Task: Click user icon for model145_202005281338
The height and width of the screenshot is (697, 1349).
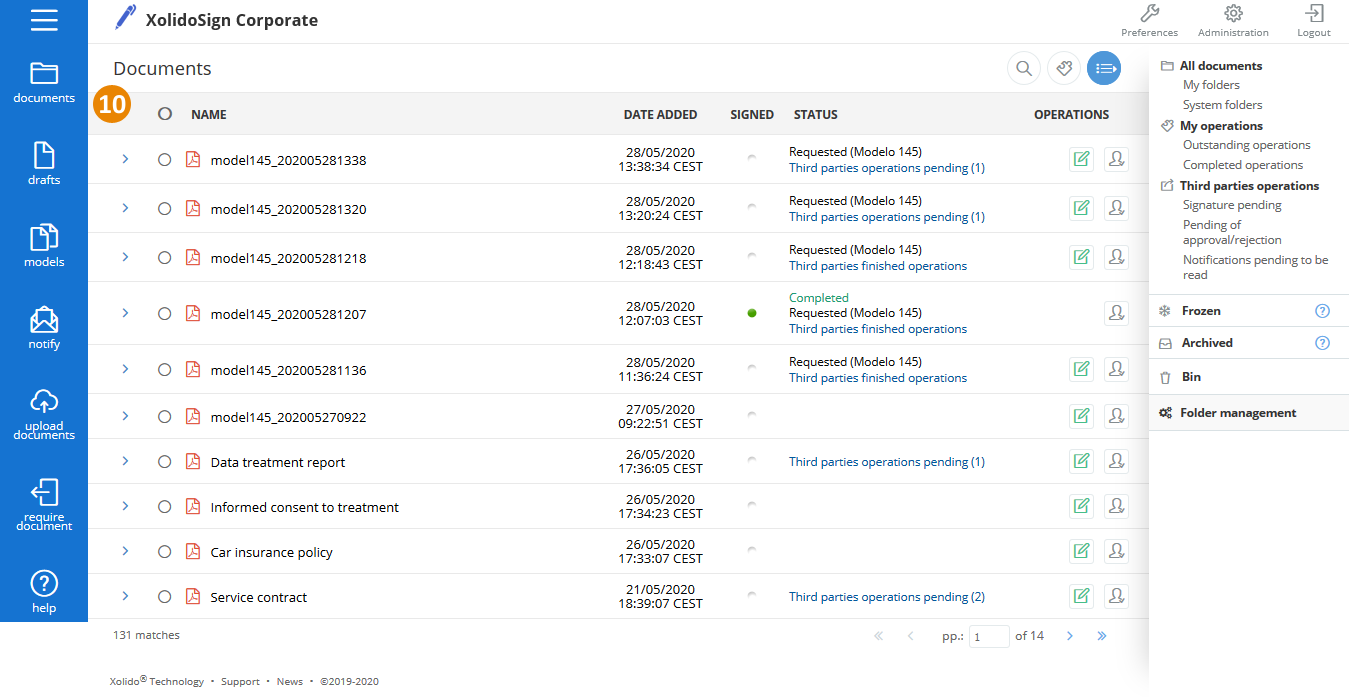Action: 1116,159
